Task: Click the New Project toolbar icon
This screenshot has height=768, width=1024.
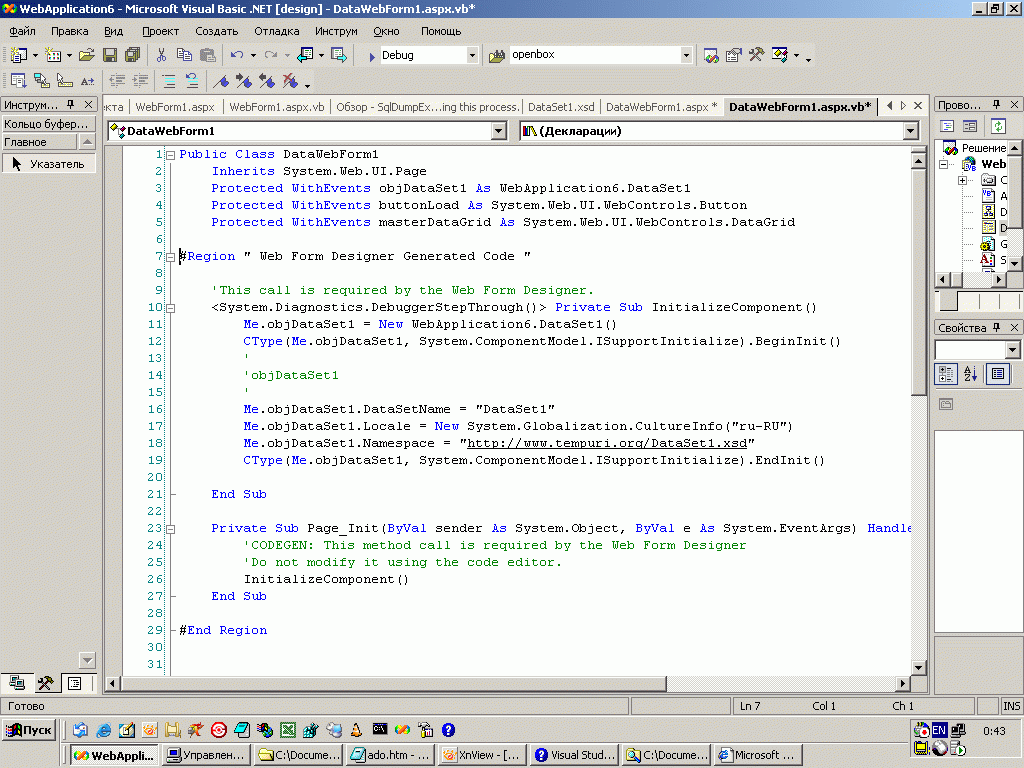Action: [19, 56]
